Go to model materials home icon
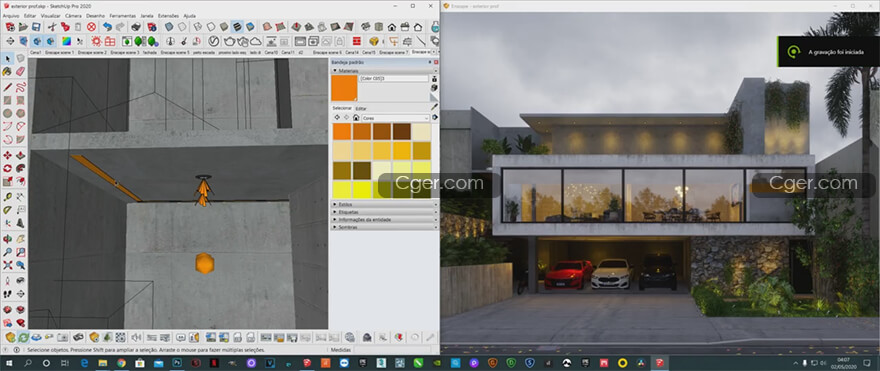This screenshot has width=880, height=371. [356, 118]
